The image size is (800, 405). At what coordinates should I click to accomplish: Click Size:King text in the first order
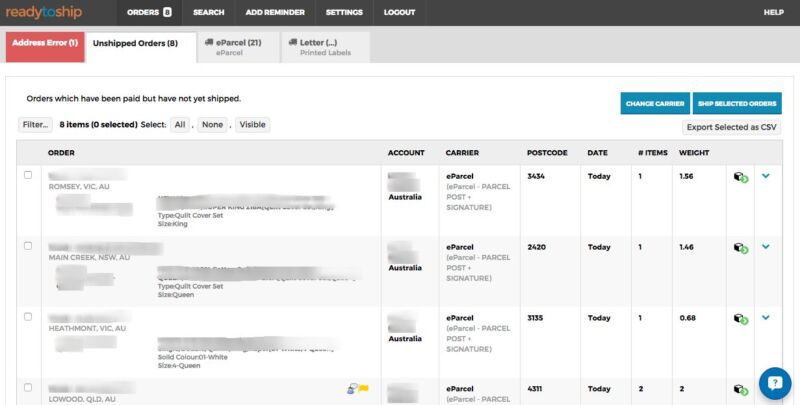[x=172, y=224]
